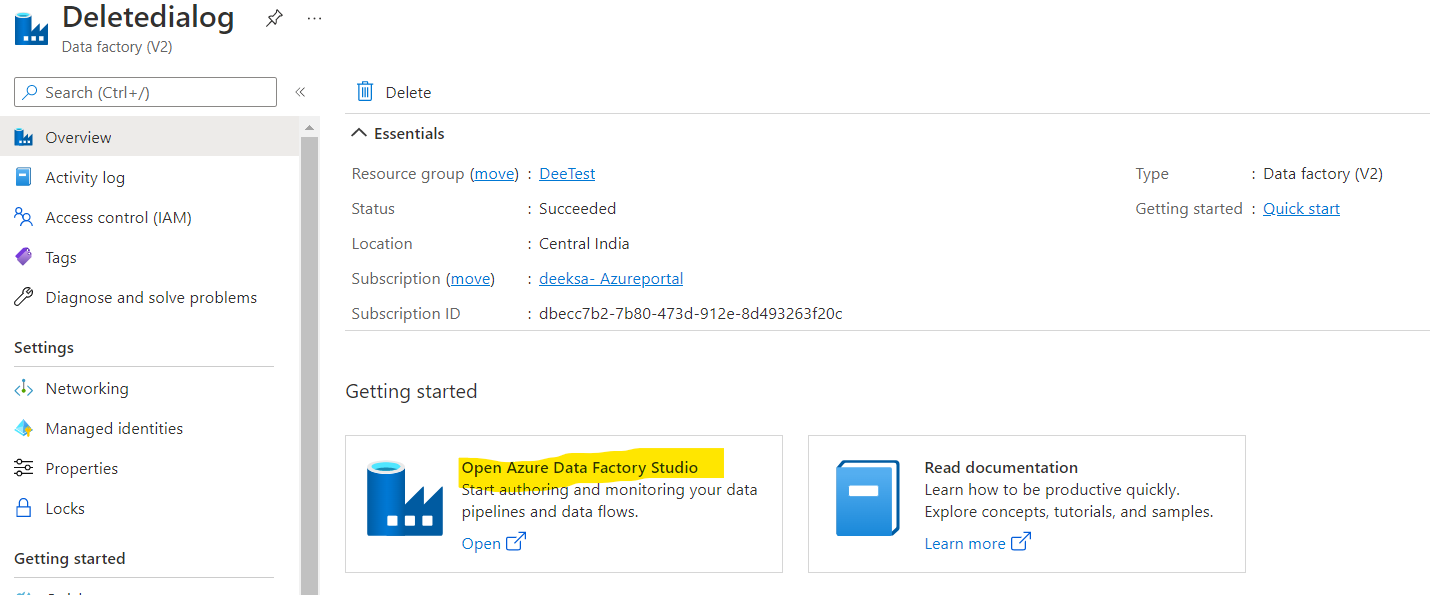Open Diagnose and solve problems
The width and height of the screenshot is (1430, 595).
[150, 297]
